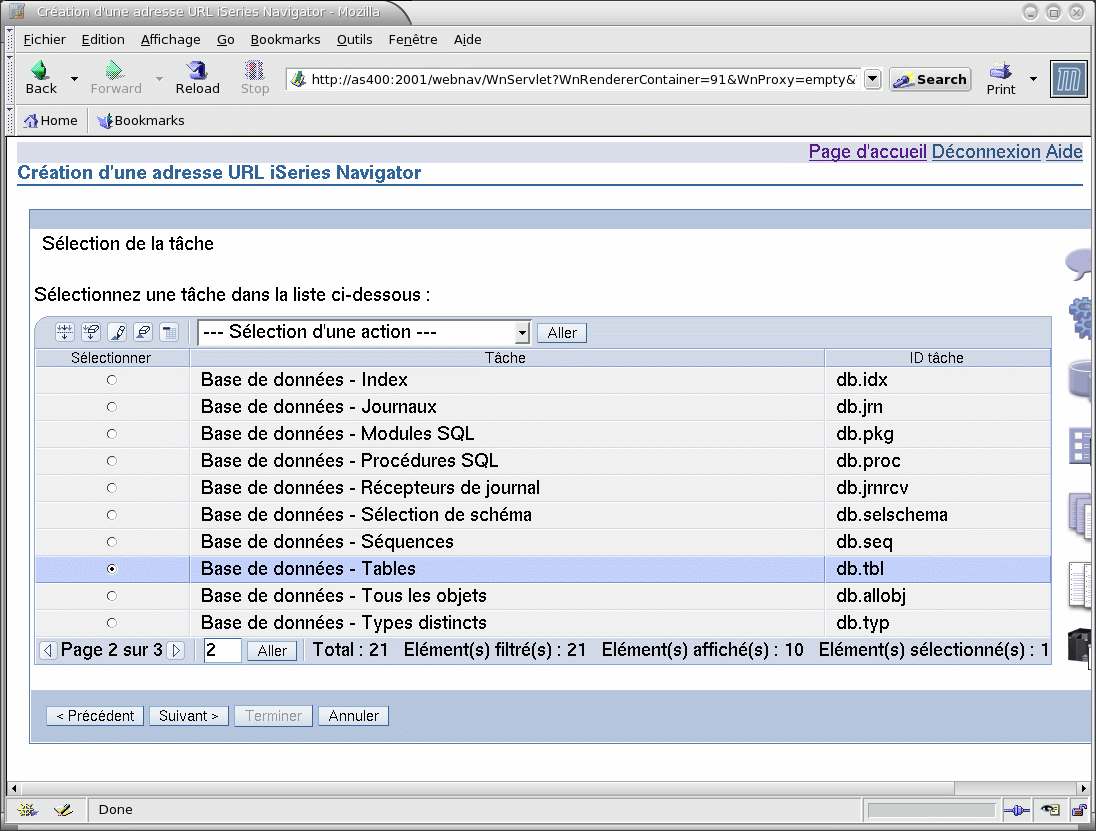Click the Annuler button
1096x831 pixels.
point(353,716)
